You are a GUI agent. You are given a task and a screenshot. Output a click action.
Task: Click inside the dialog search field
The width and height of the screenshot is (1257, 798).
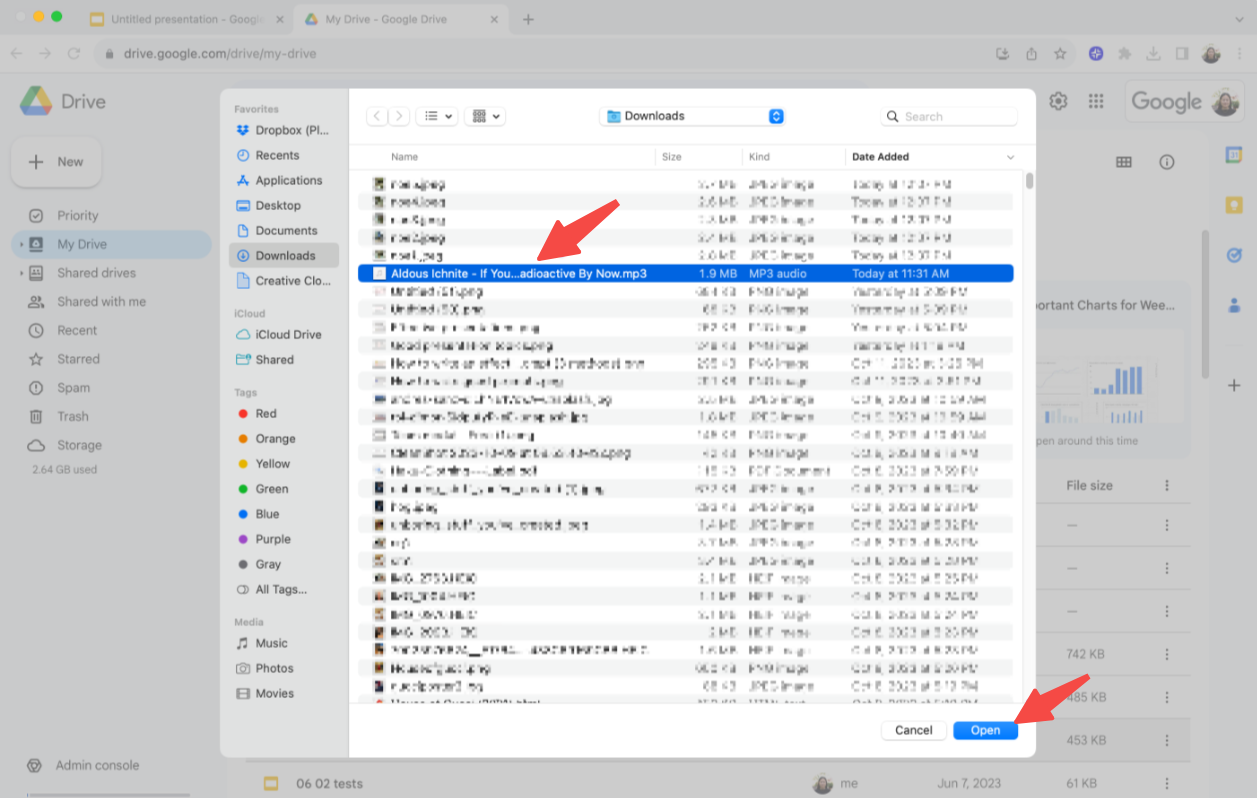pos(948,116)
